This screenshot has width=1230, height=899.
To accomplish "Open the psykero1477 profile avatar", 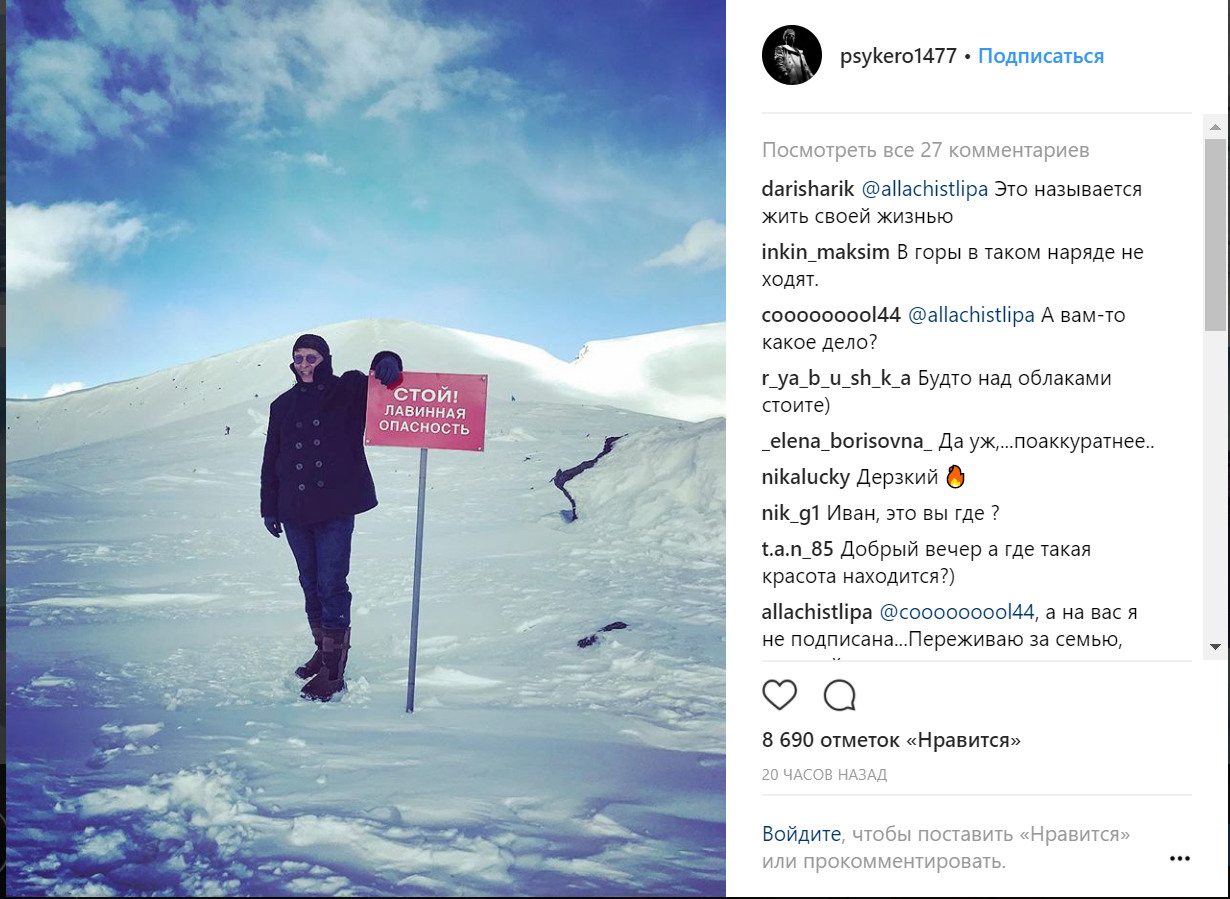I will point(792,55).
